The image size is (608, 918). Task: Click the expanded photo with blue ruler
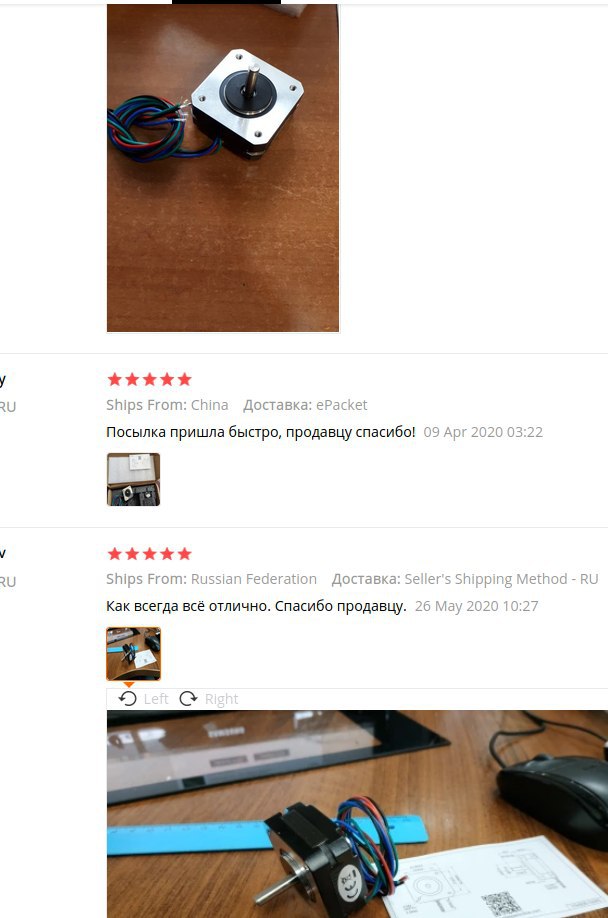point(358,814)
